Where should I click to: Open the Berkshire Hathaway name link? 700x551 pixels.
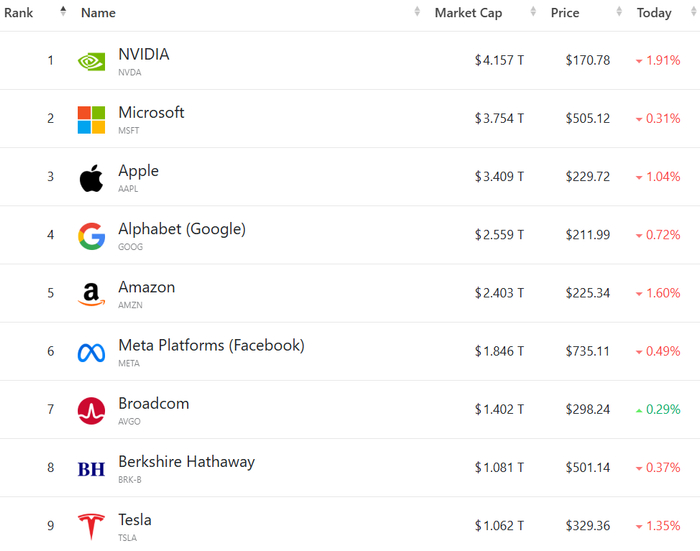pyautogui.click(x=186, y=461)
